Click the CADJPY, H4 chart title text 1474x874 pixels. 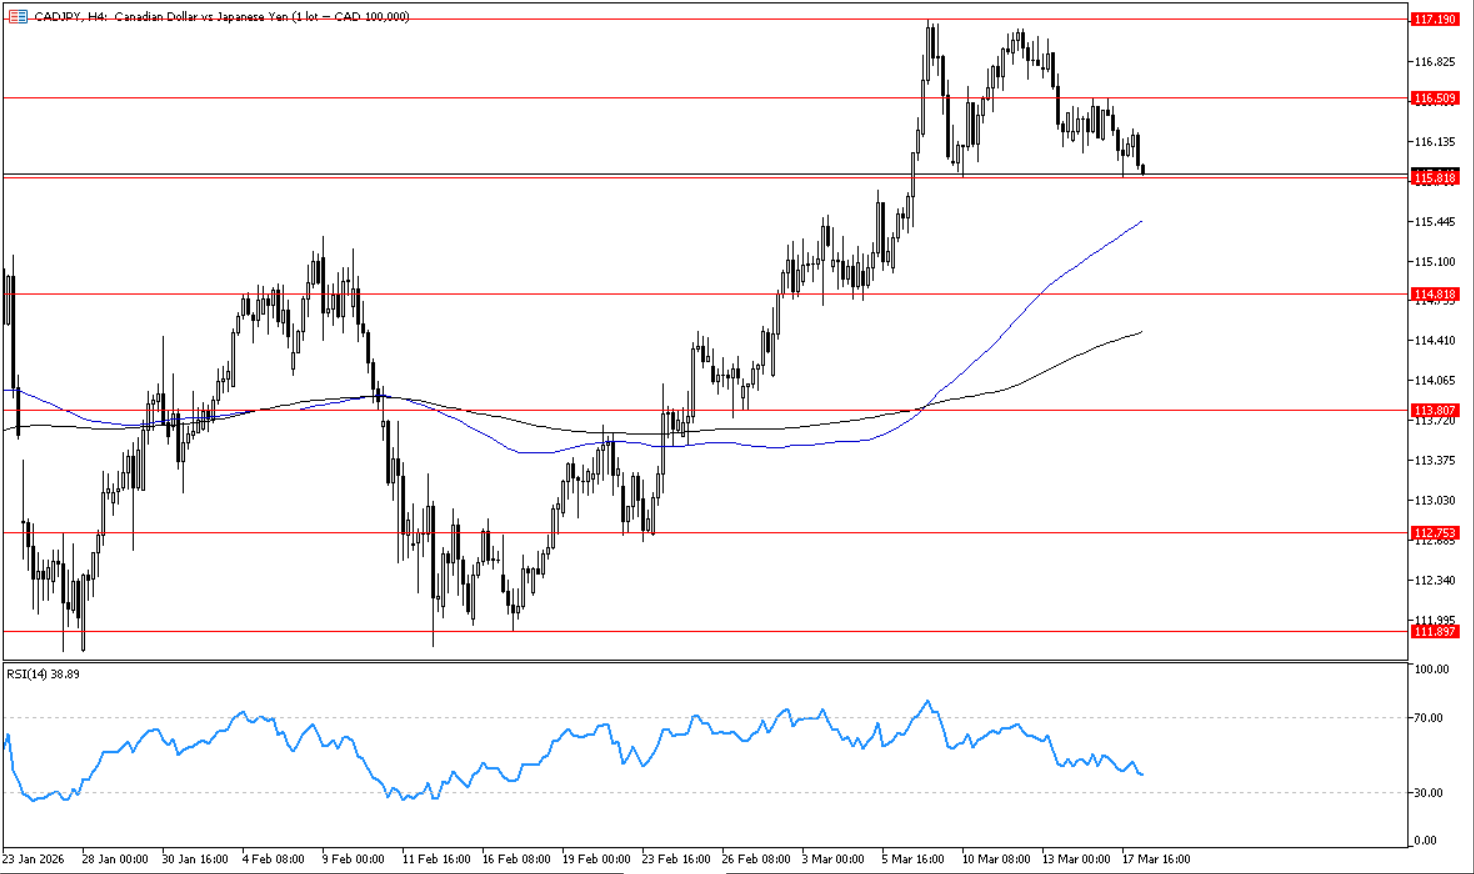(220, 17)
